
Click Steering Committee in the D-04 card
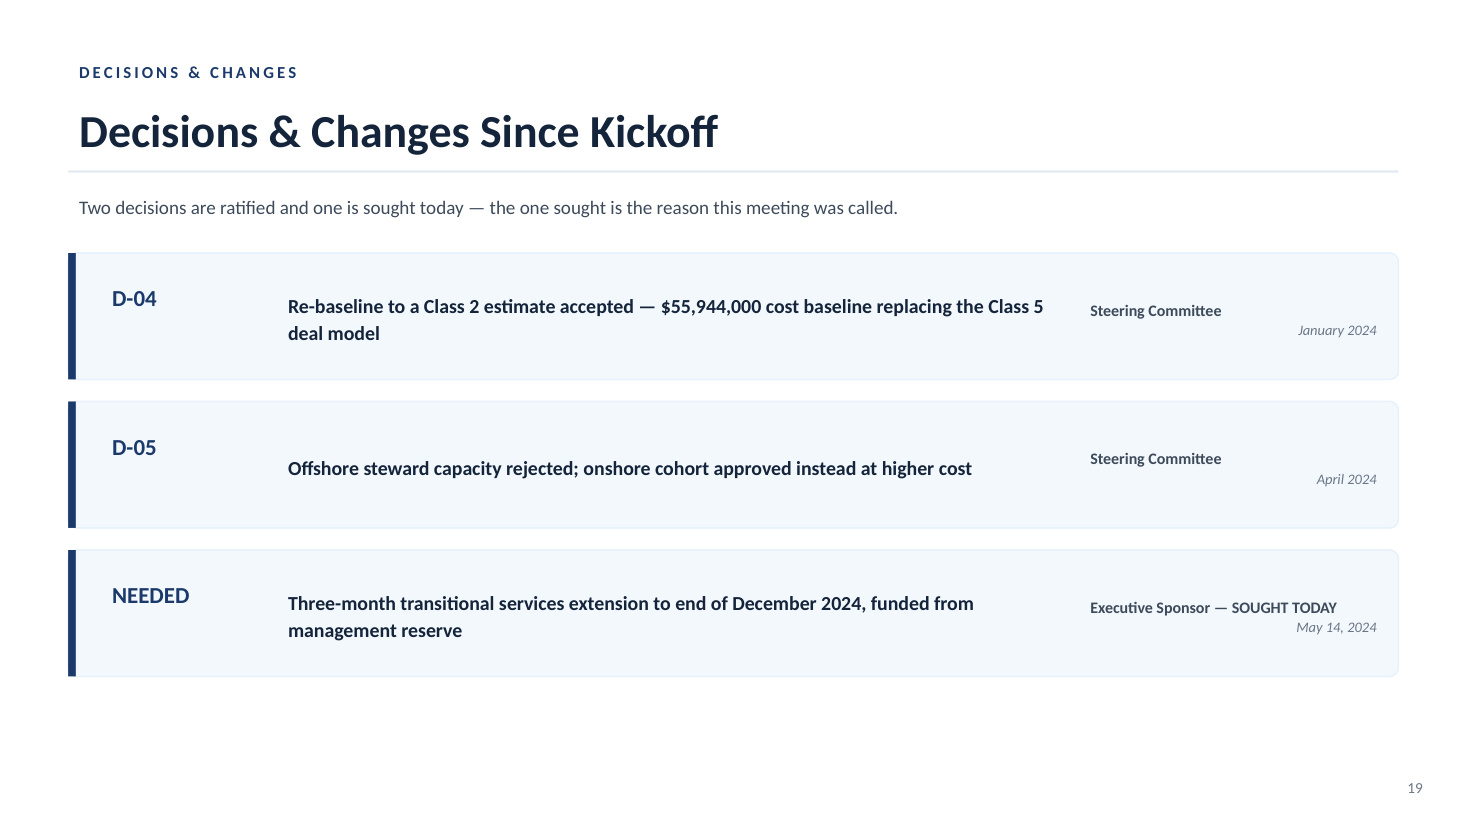click(1155, 311)
